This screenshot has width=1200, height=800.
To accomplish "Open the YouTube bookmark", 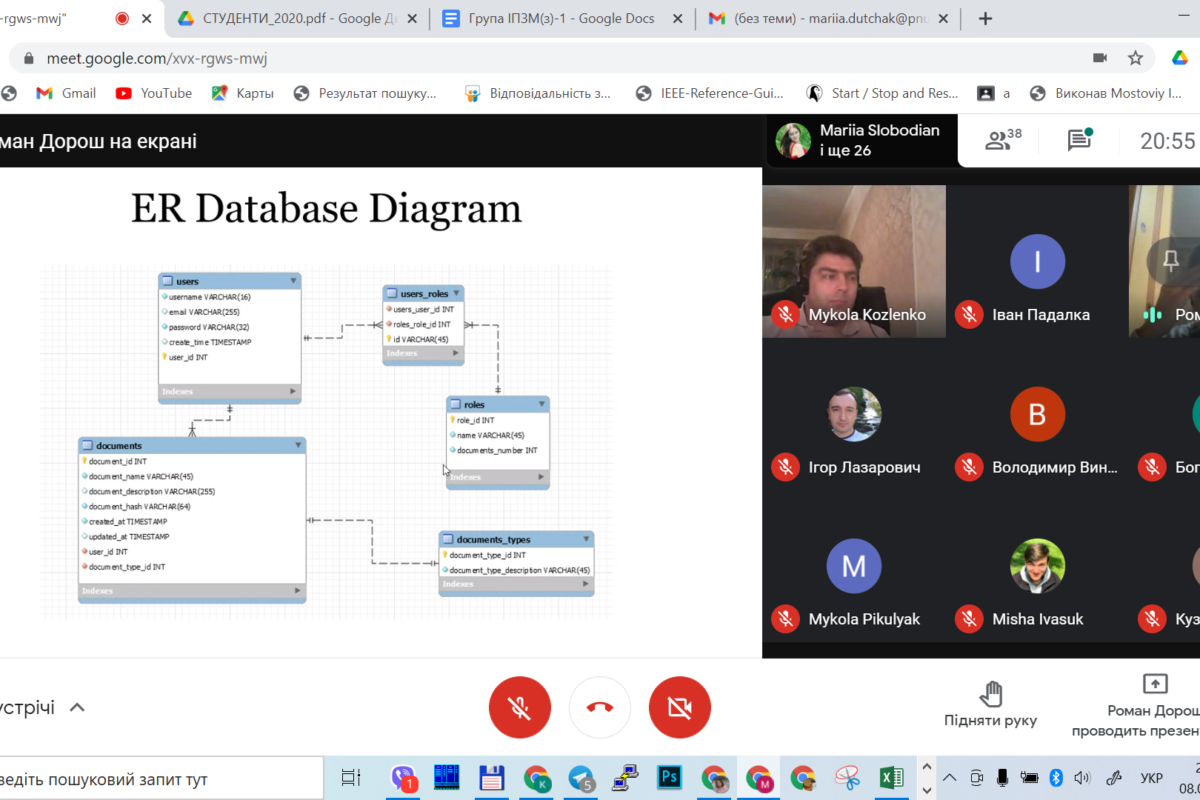I will coord(154,93).
